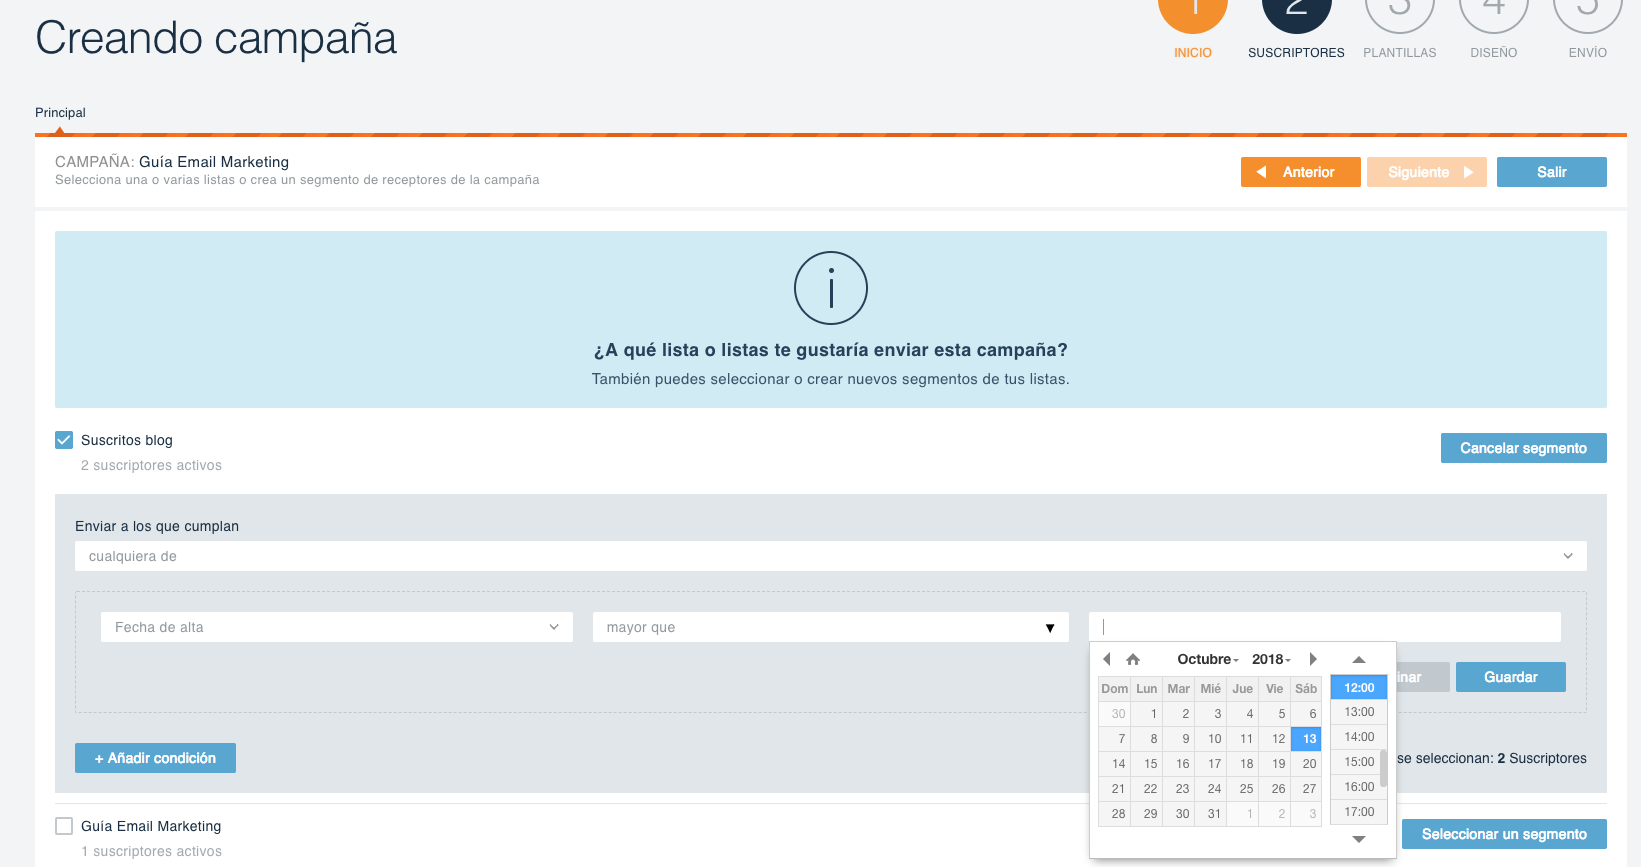Screen dimensions: 1641x867
Task: Click the PLANTILLAS step label
Action: 1400,53
